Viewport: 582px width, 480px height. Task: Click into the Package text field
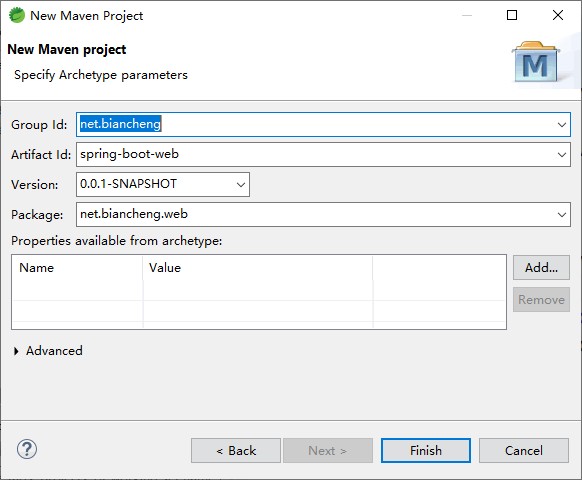click(x=316, y=214)
